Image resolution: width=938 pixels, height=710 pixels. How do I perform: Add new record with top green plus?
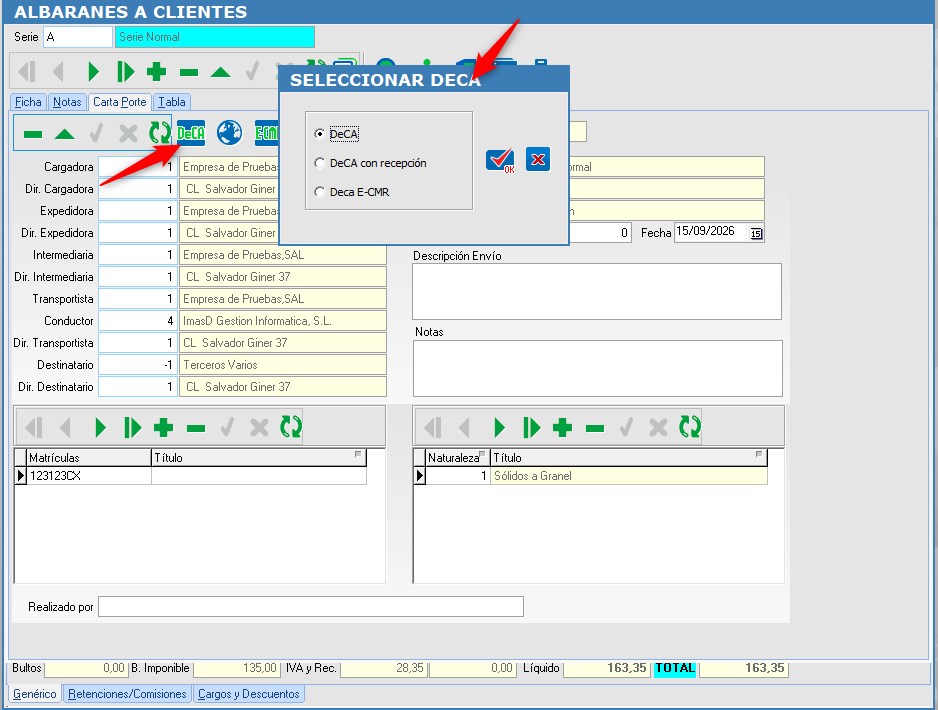(x=156, y=72)
